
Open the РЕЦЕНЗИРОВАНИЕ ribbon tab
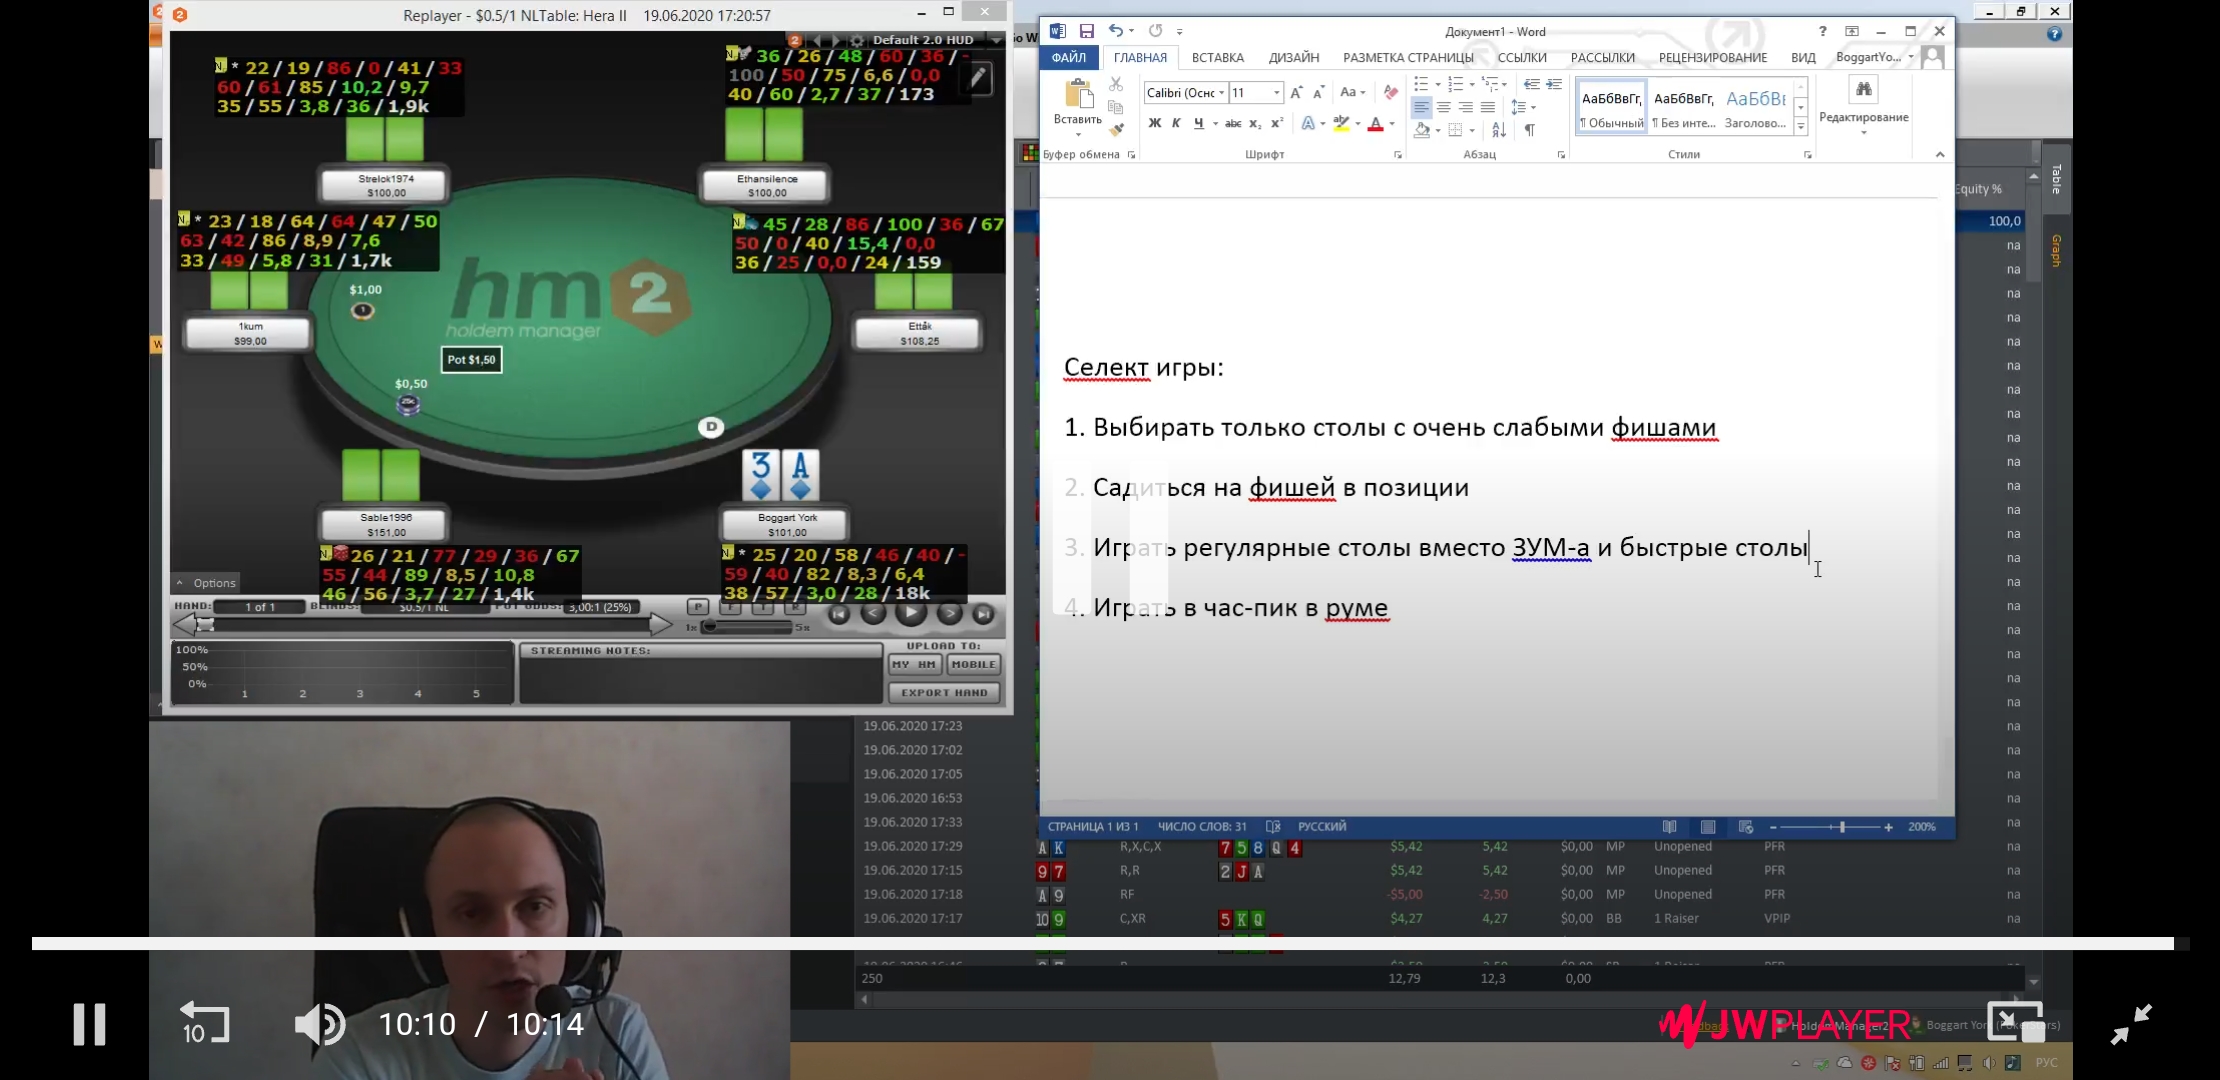pos(1713,58)
